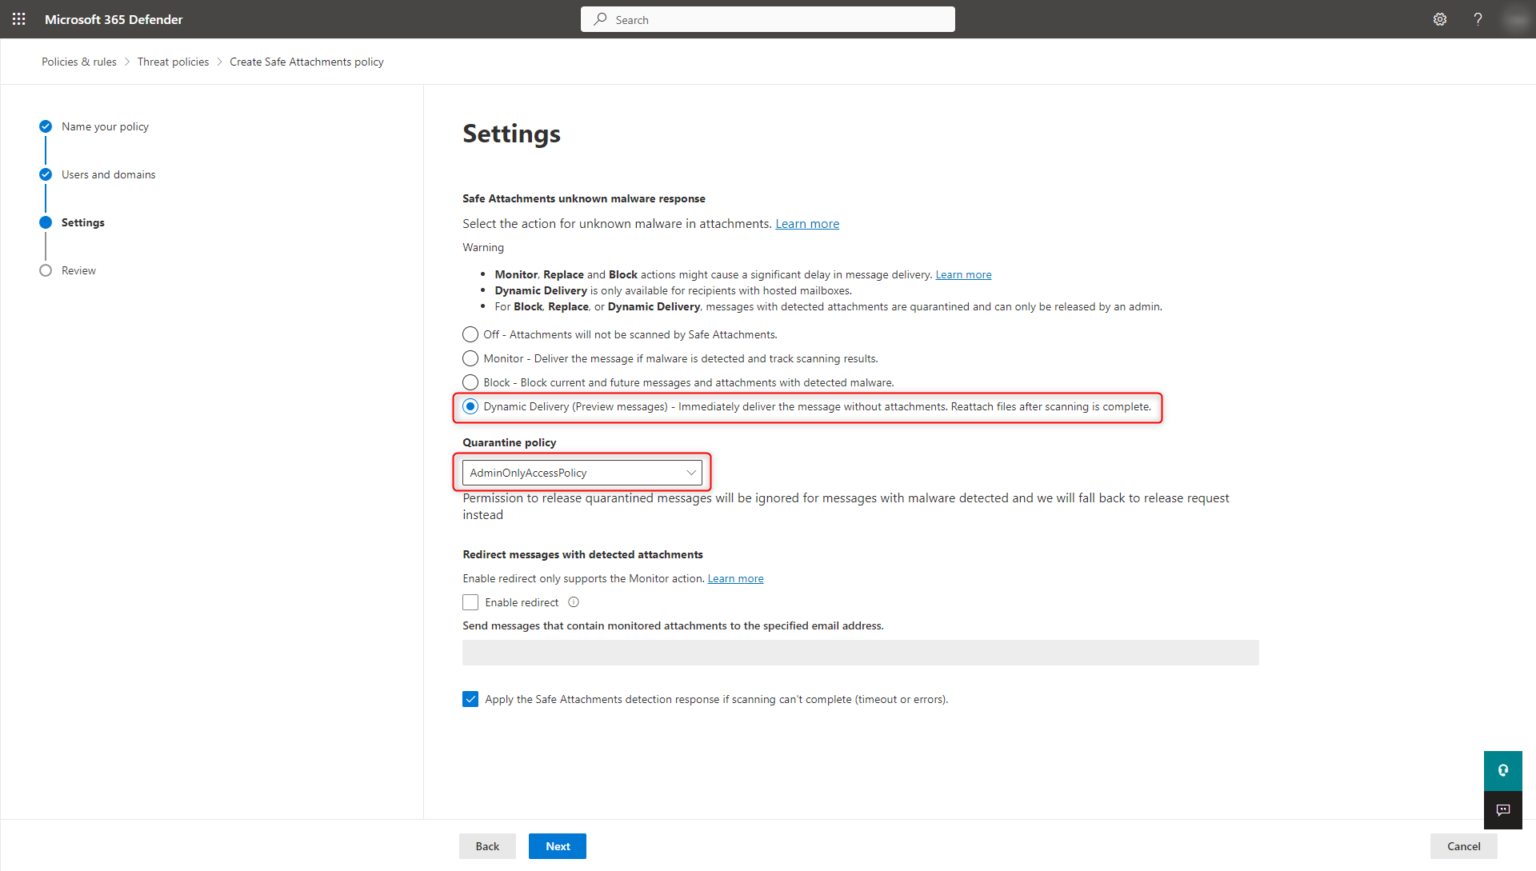1536x871 pixels.
Task: Uncheck Apply Safe Attachments detection response
Action: (x=470, y=699)
